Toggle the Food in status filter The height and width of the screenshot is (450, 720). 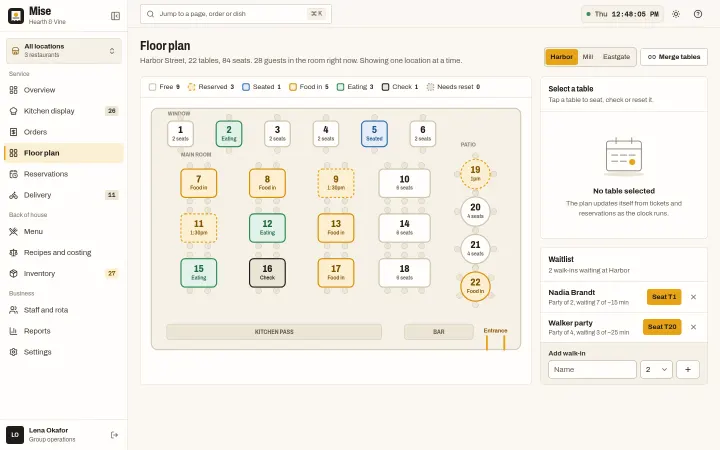tap(309, 87)
